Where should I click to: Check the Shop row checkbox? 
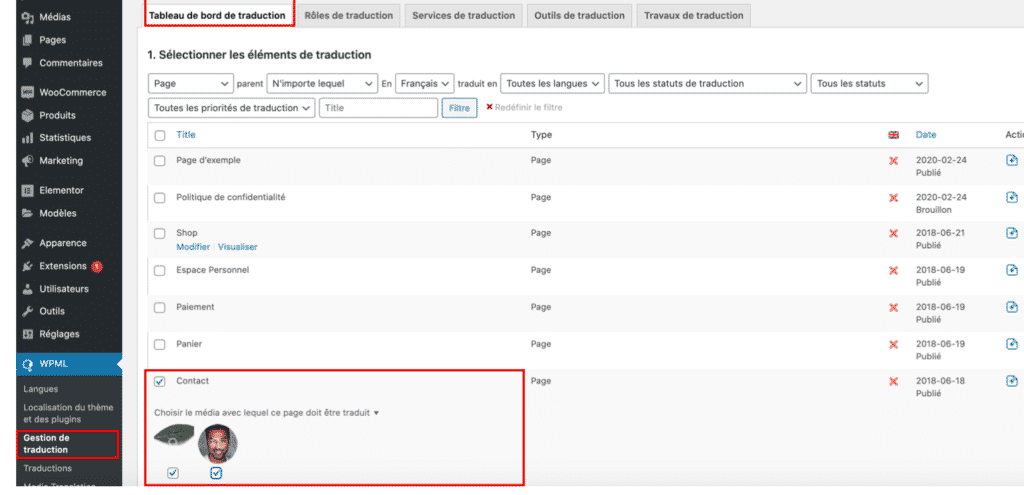(x=160, y=234)
